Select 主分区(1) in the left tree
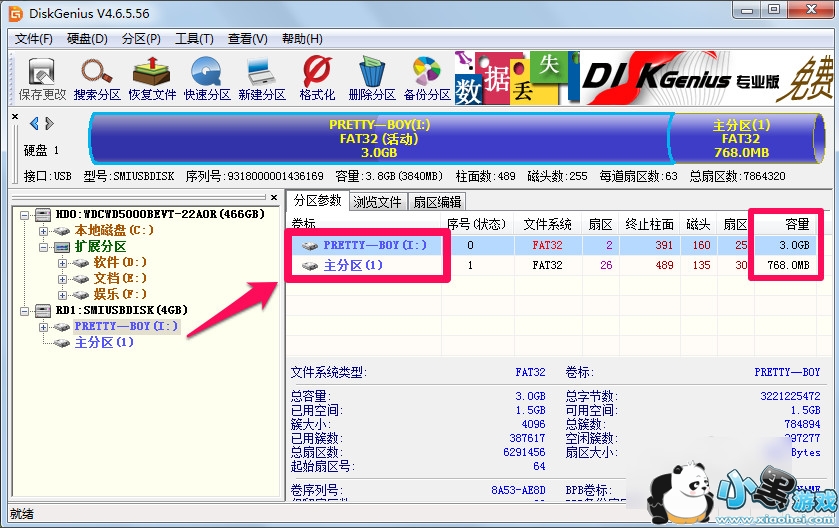 coord(104,342)
